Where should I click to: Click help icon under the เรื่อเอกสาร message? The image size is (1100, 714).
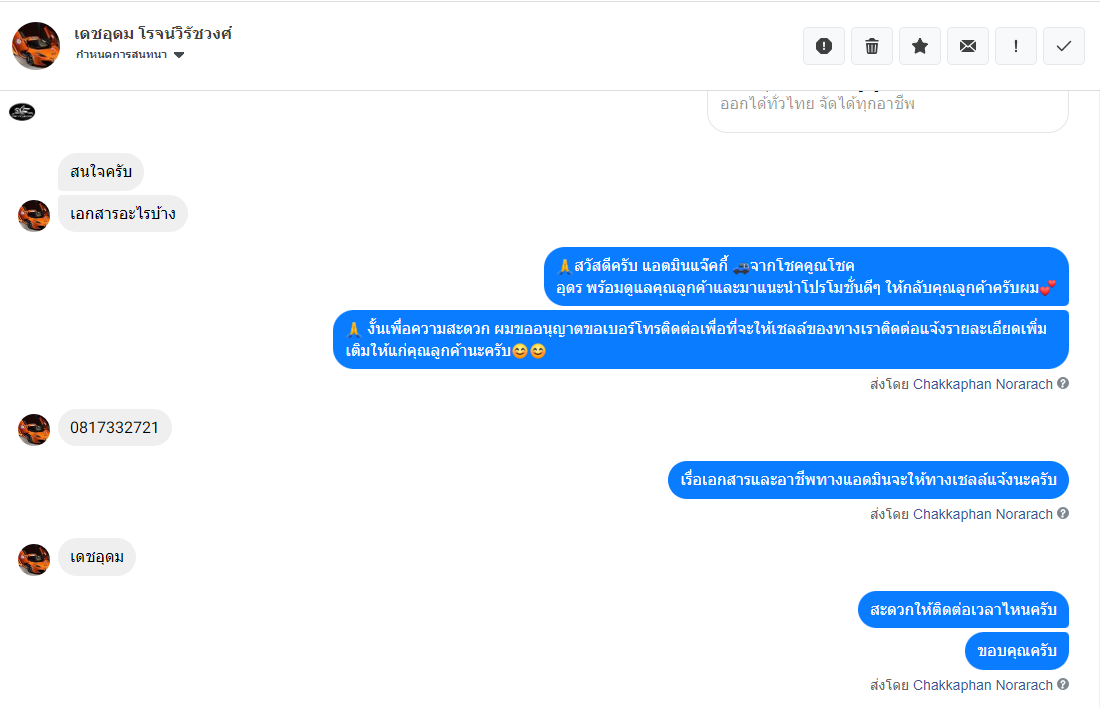click(x=1063, y=513)
